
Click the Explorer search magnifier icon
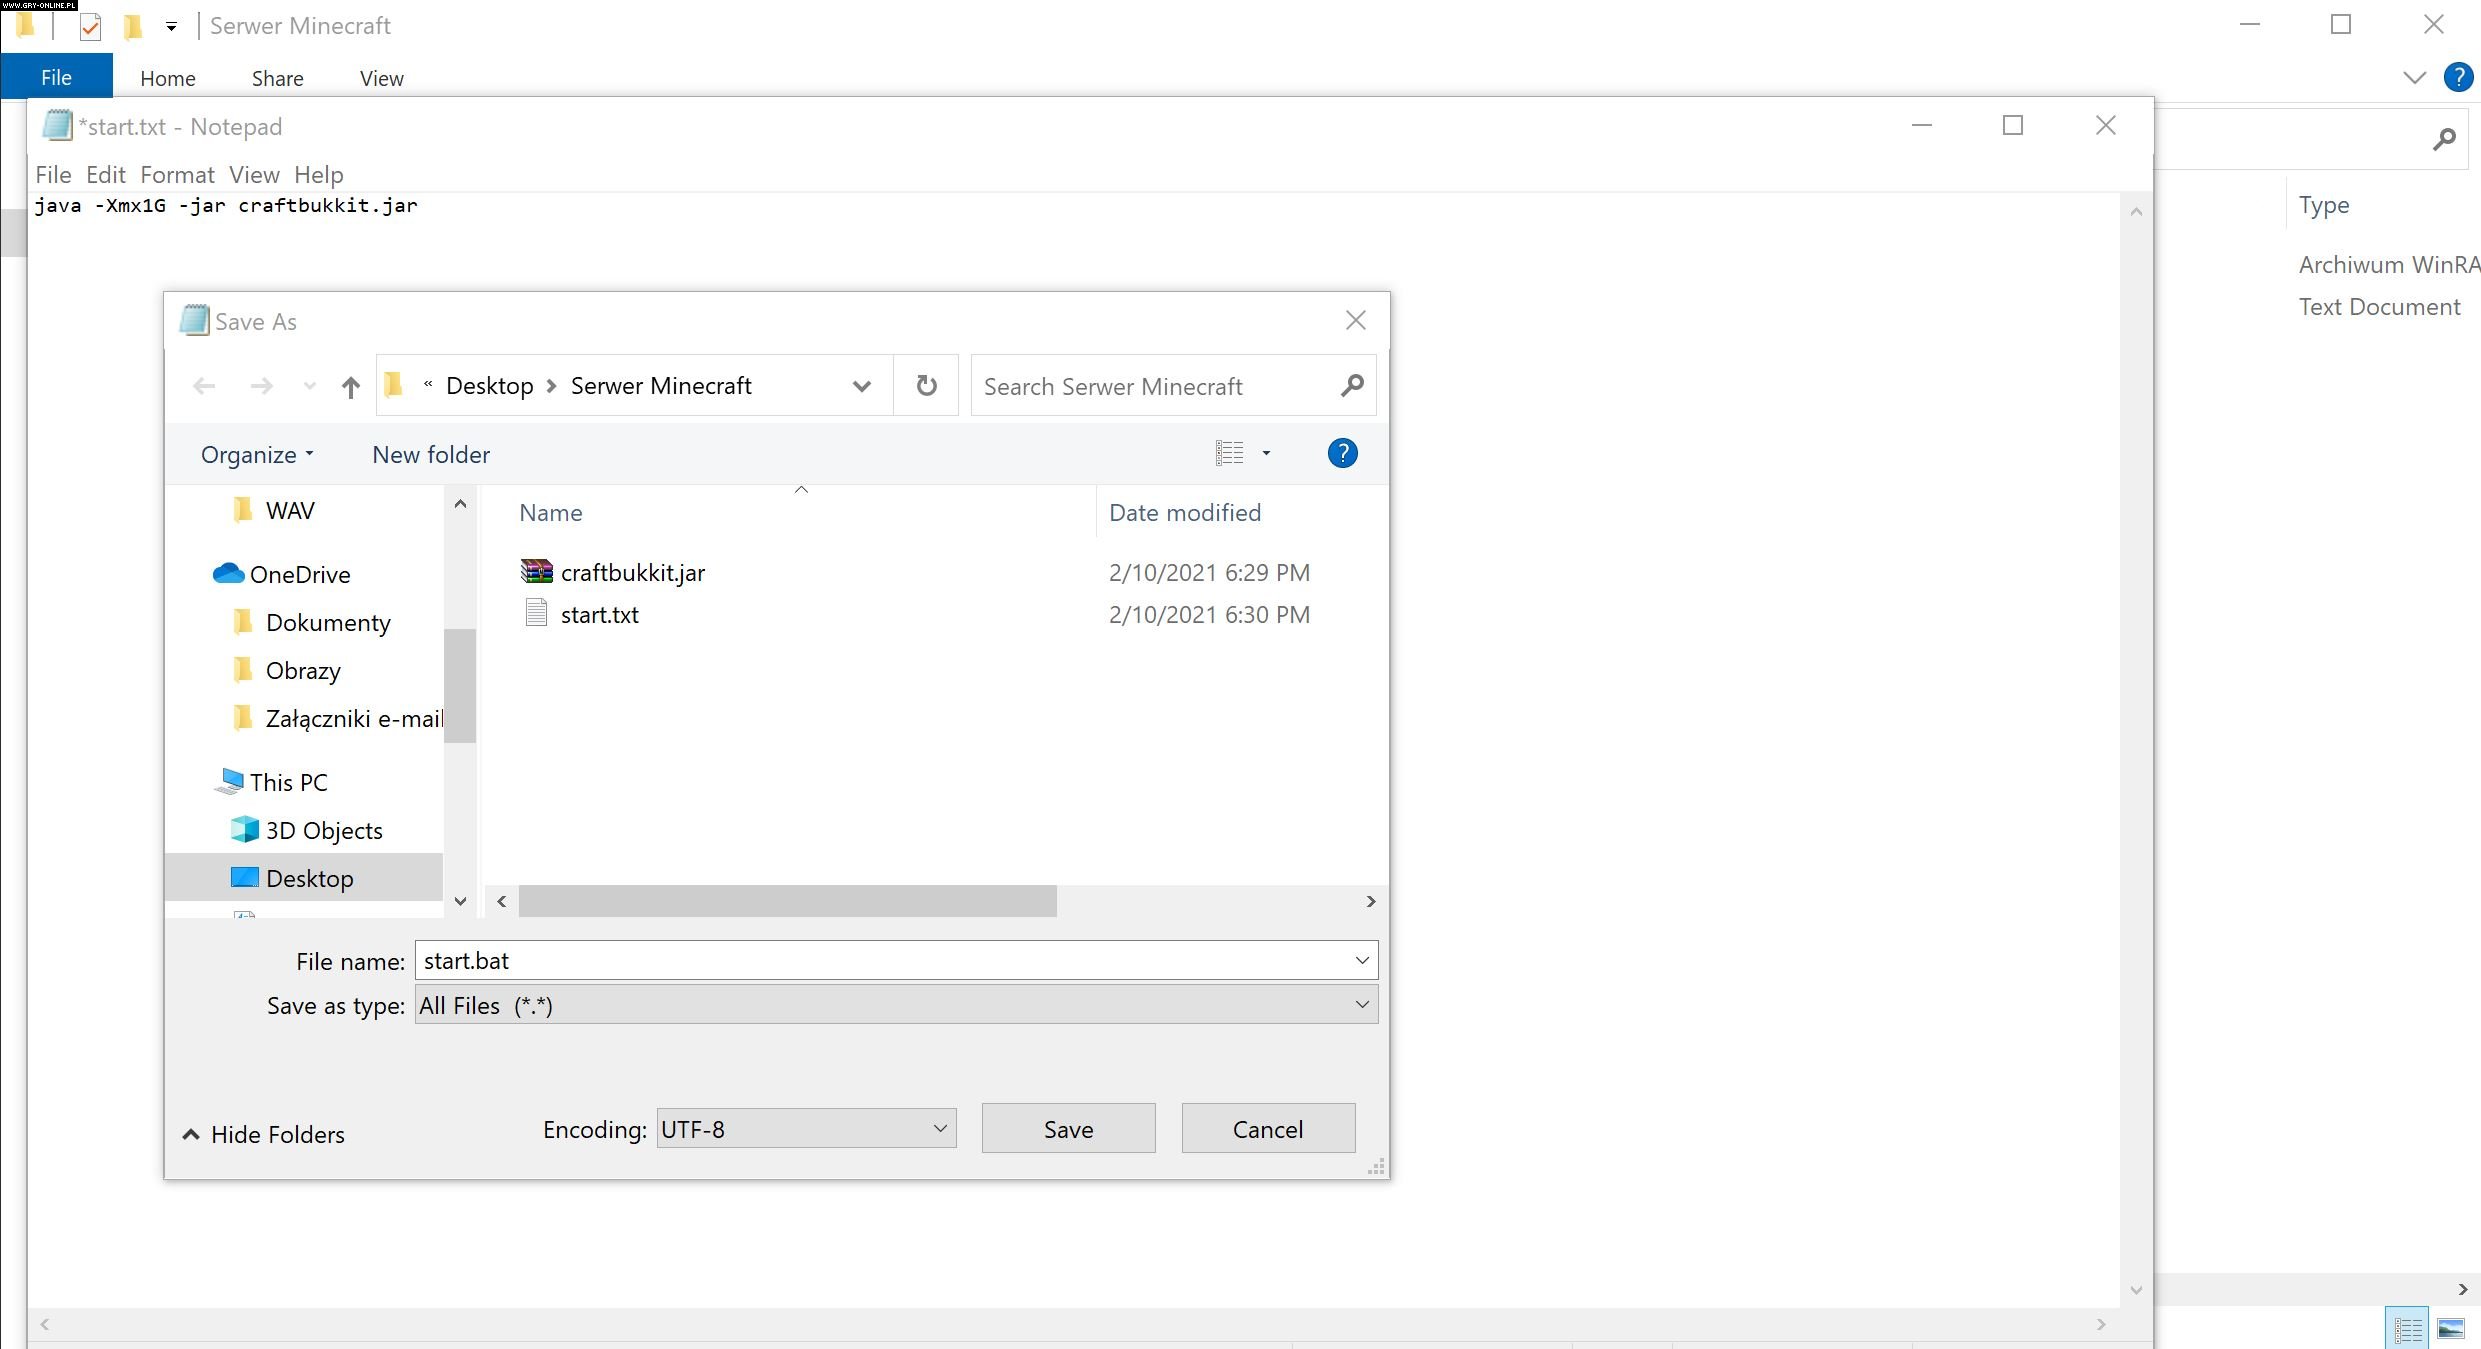[2444, 140]
